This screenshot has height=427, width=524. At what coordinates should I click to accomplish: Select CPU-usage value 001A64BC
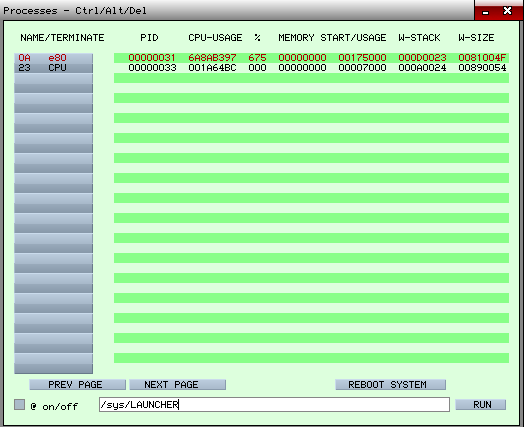[x=212, y=68]
